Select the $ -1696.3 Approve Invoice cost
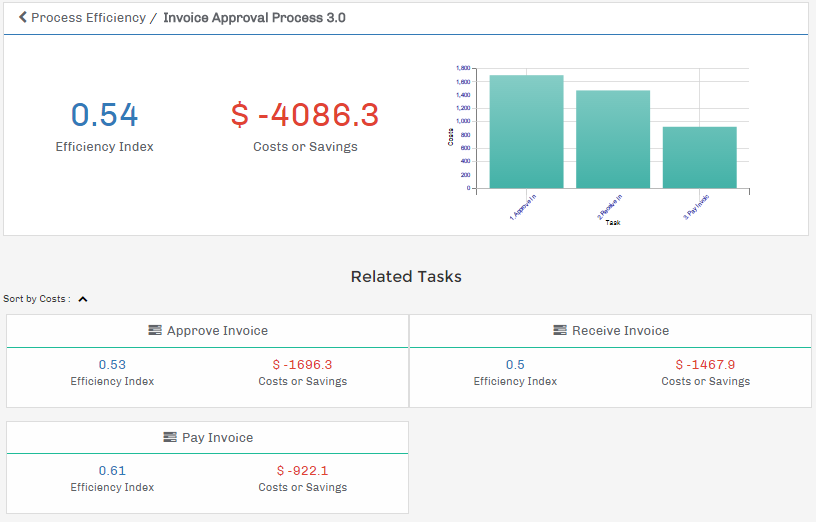The image size is (816, 522). pyautogui.click(x=302, y=365)
